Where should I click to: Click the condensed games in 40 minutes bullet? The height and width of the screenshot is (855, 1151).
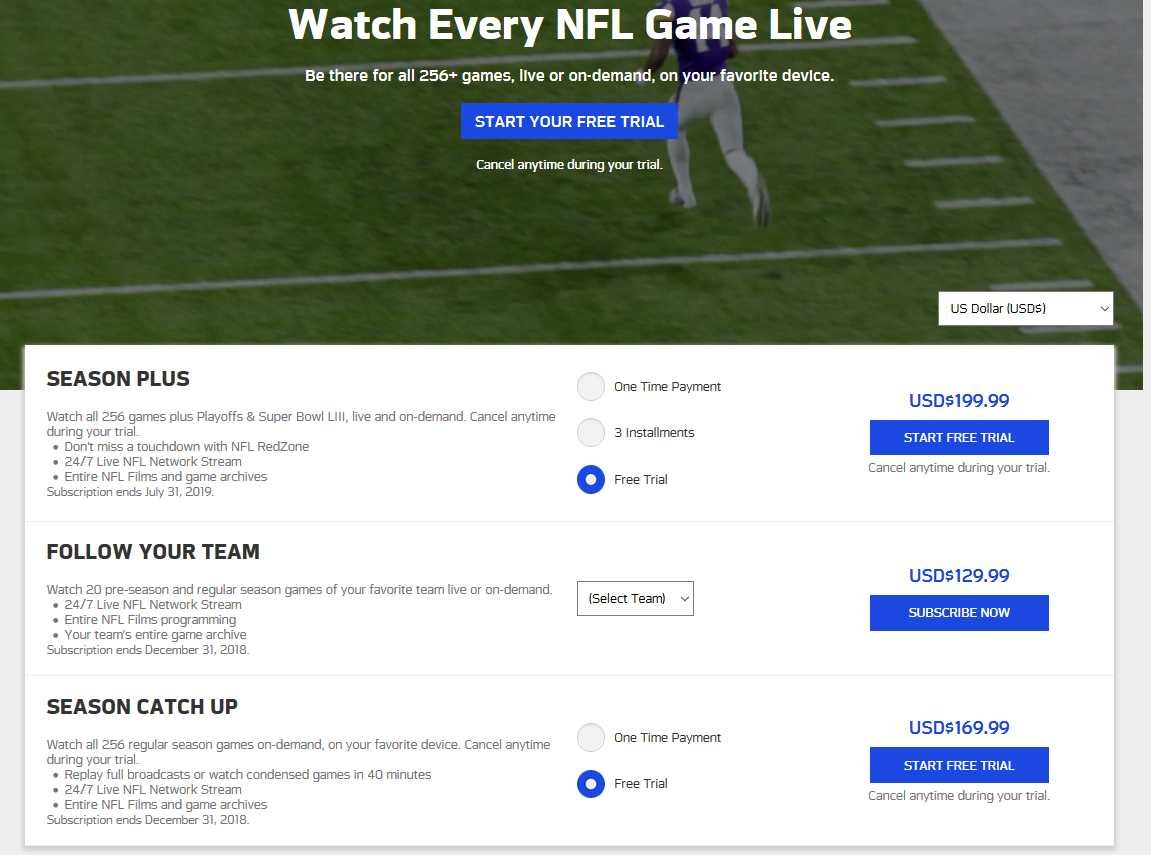pyautogui.click(x=248, y=775)
